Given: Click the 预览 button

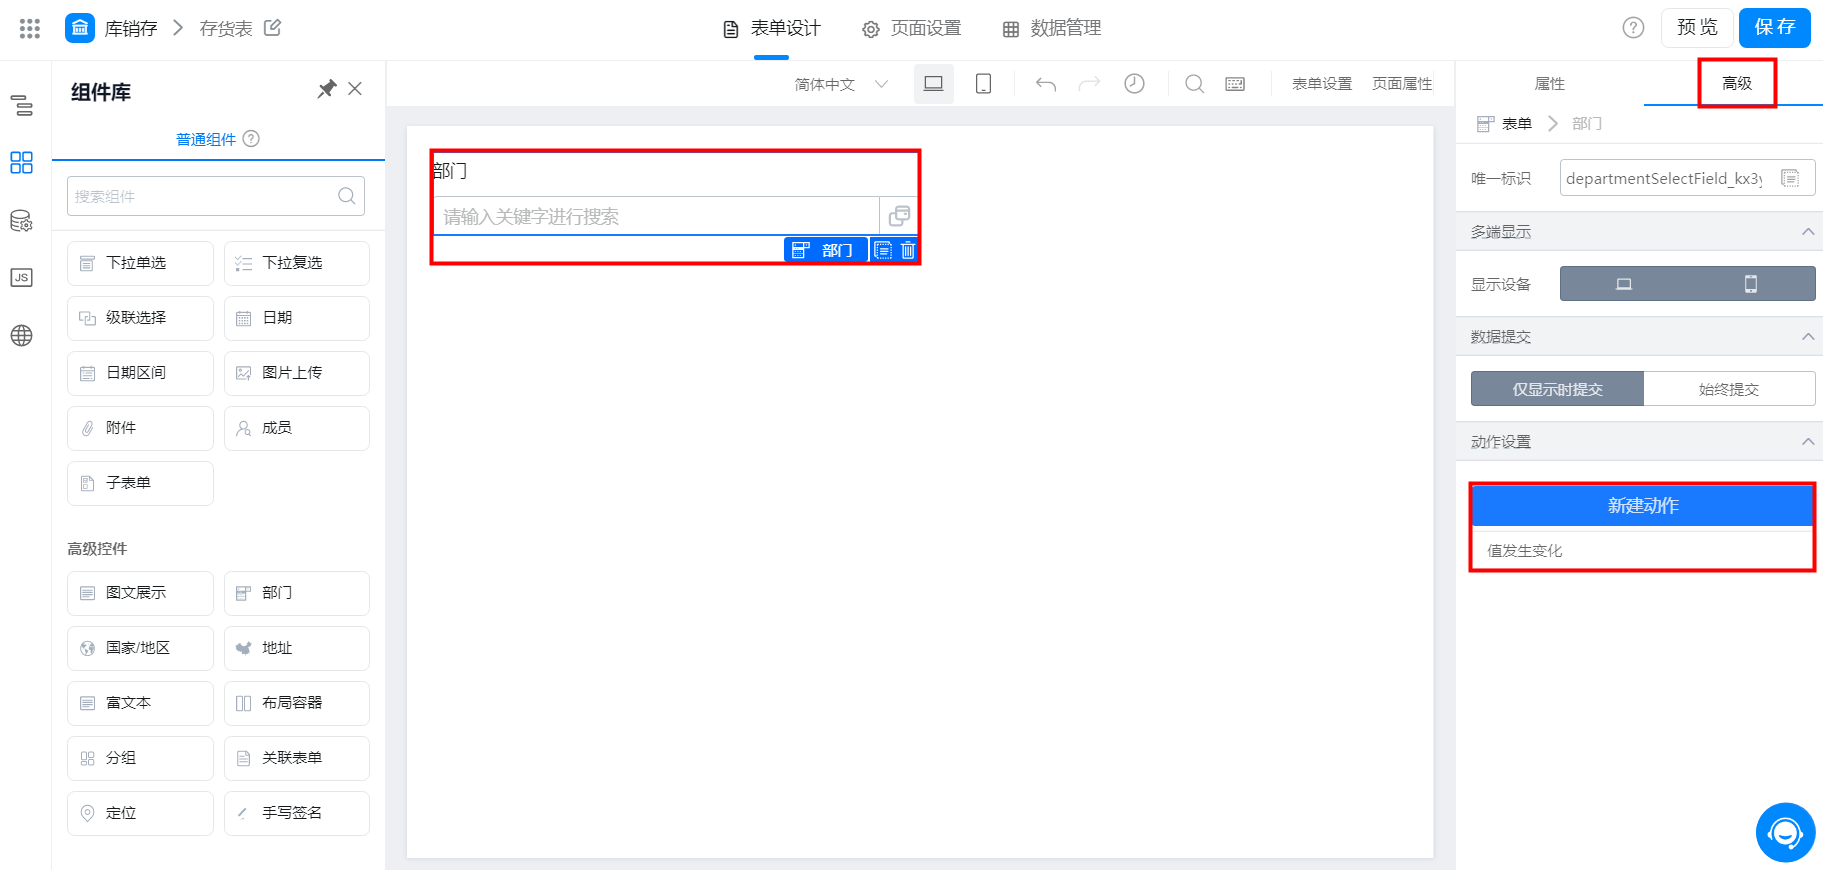Looking at the screenshot, I should tap(1697, 27).
